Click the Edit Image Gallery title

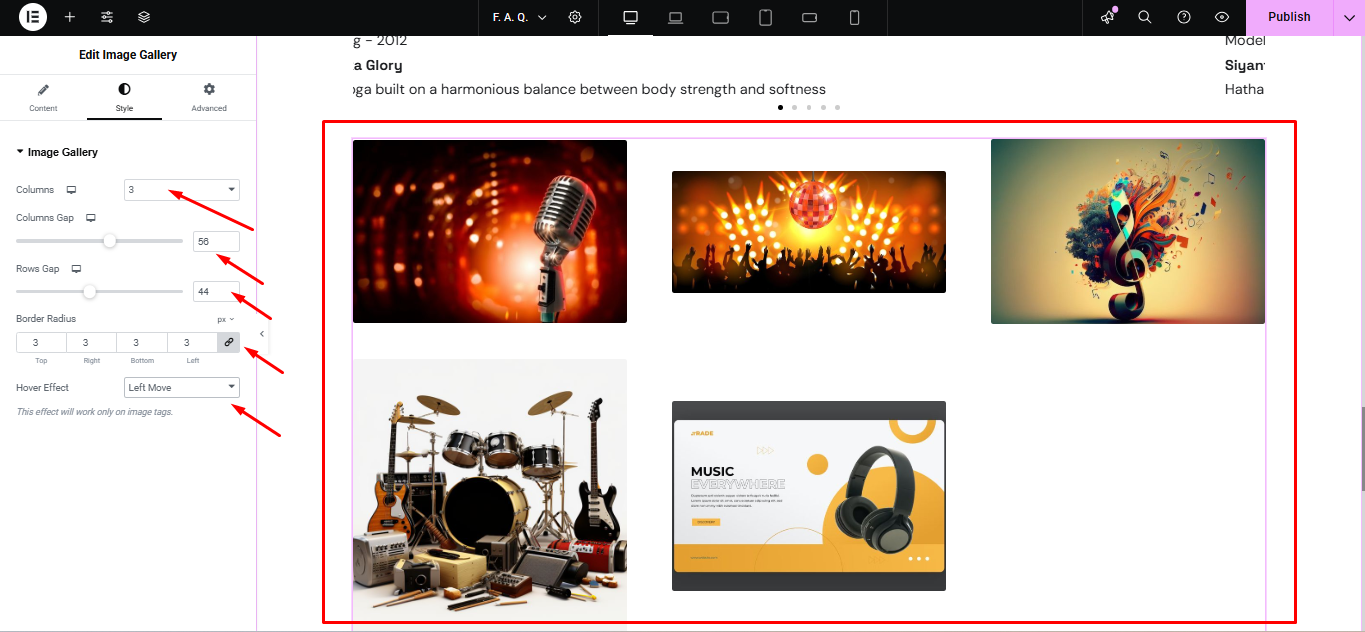point(128,55)
